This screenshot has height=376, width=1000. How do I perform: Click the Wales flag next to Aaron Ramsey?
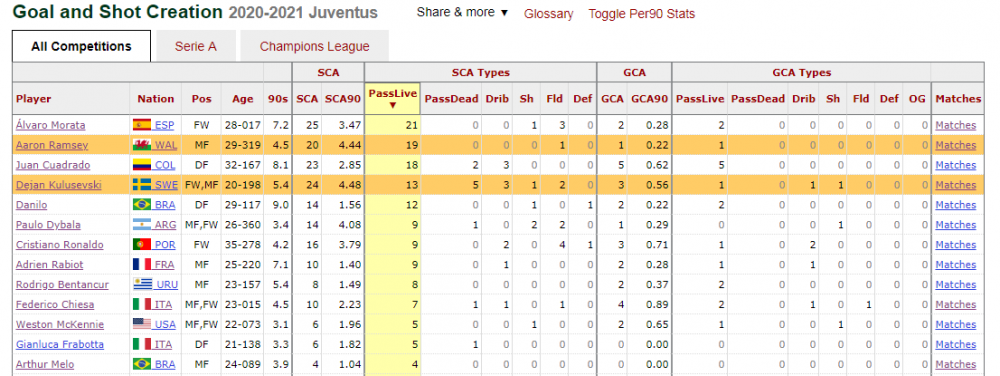[x=142, y=145]
